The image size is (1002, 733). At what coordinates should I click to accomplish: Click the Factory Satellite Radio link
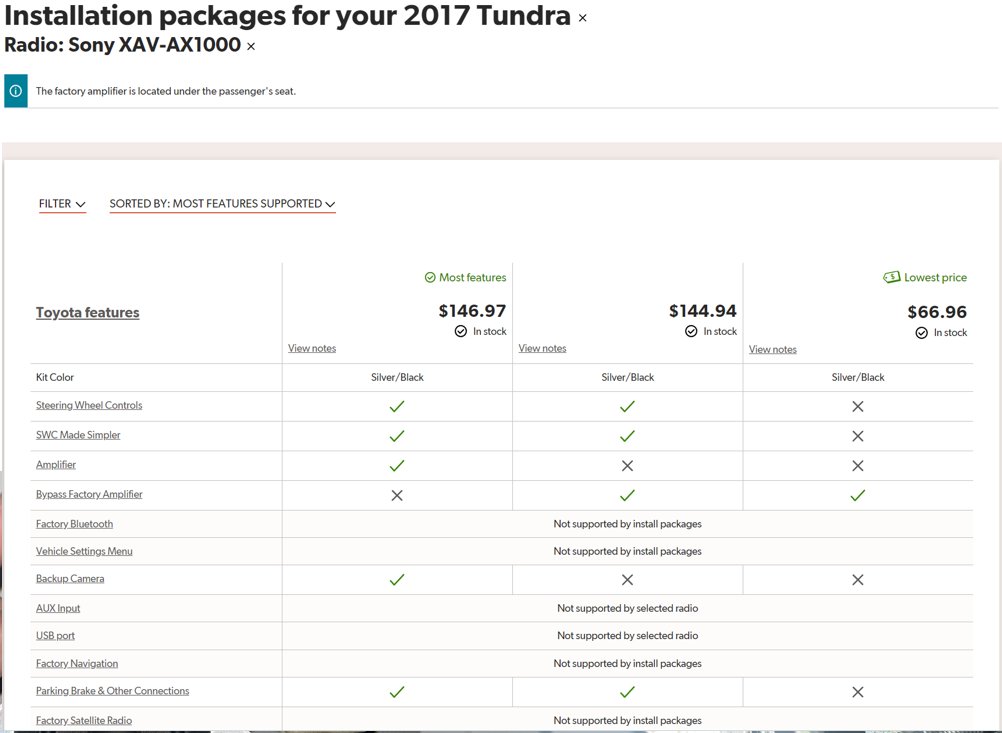[84, 720]
